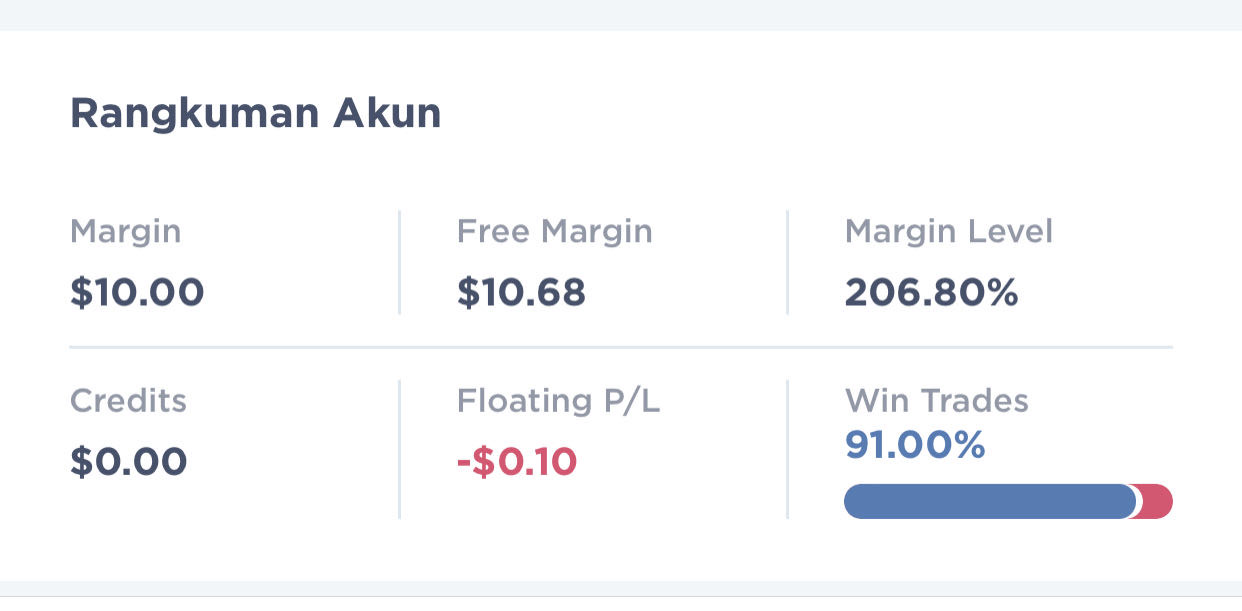Click the Rangkuman Akun heading
This screenshot has height=611, width=1242.
(x=255, y=114)
